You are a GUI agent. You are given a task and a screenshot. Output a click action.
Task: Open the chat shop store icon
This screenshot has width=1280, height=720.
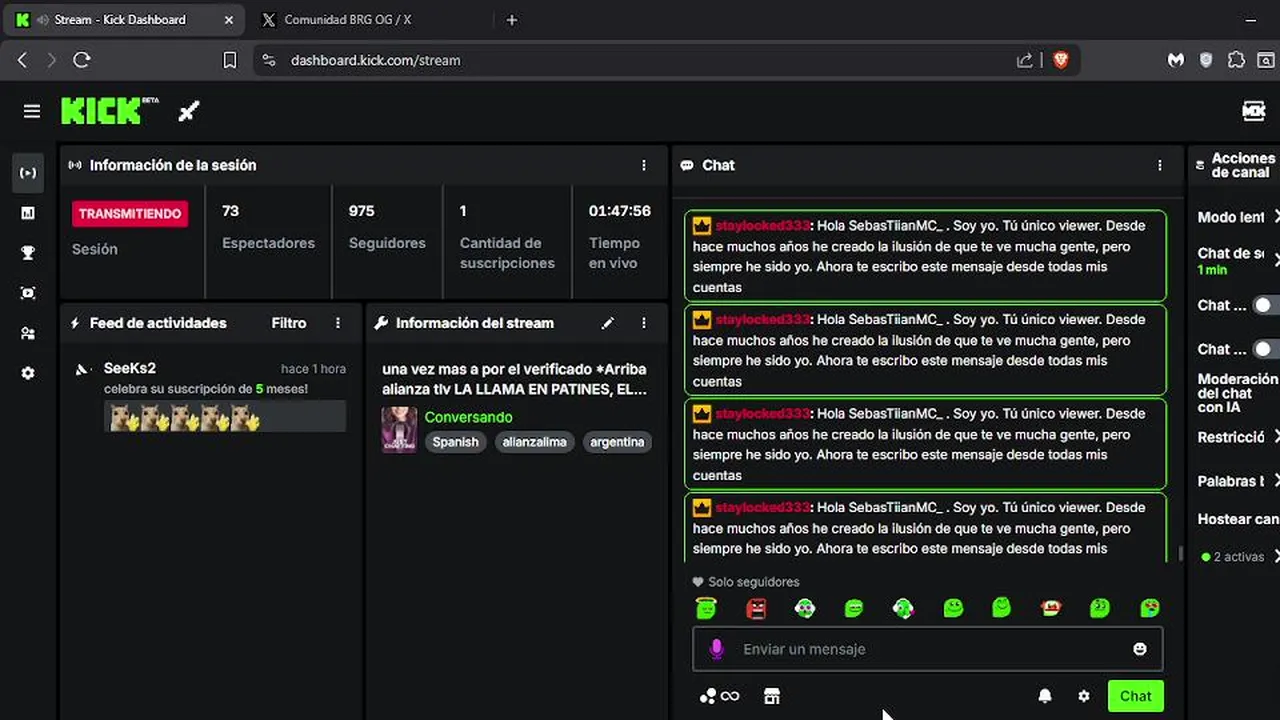tap(771, 696)
